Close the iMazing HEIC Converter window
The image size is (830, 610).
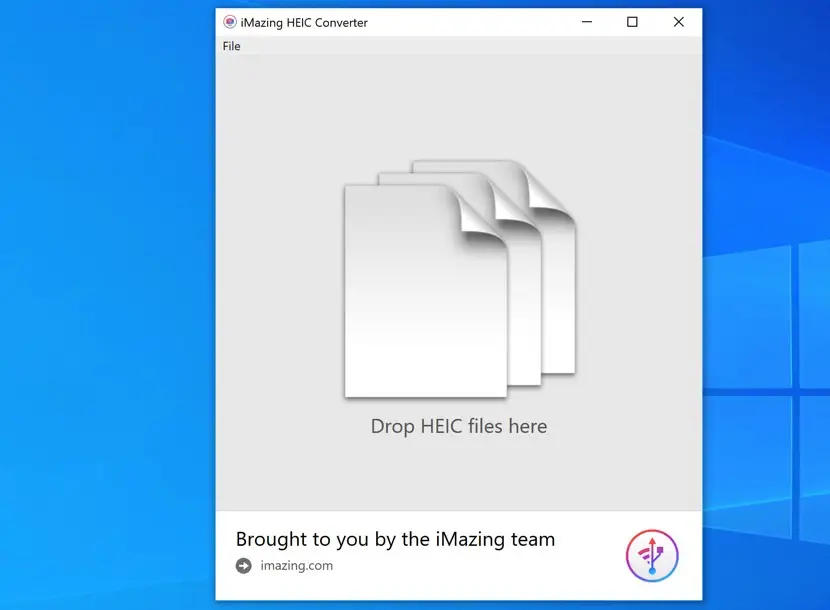pos(679,22)
